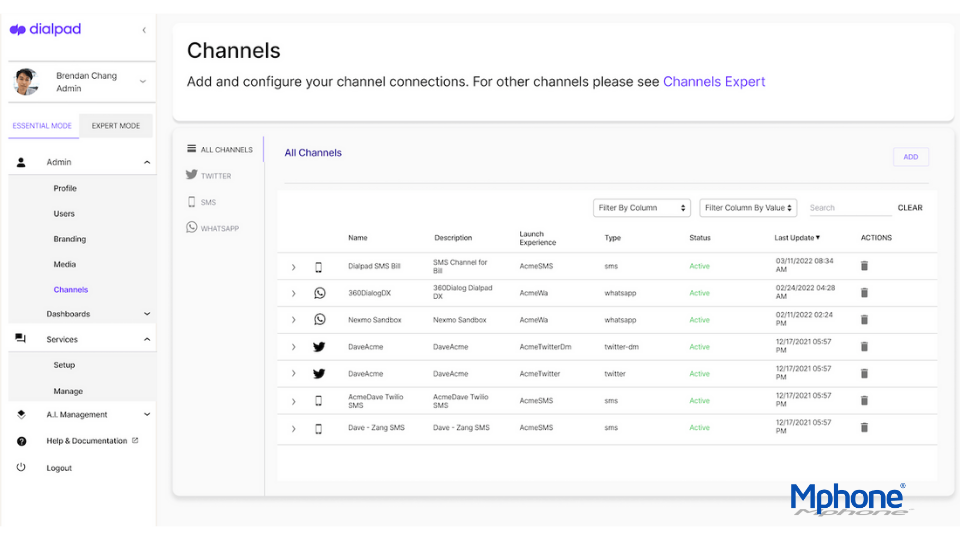Open the Brendan Chang account dropdown
The height and width of the screenshot is (540, 960).
click(143, 81)
